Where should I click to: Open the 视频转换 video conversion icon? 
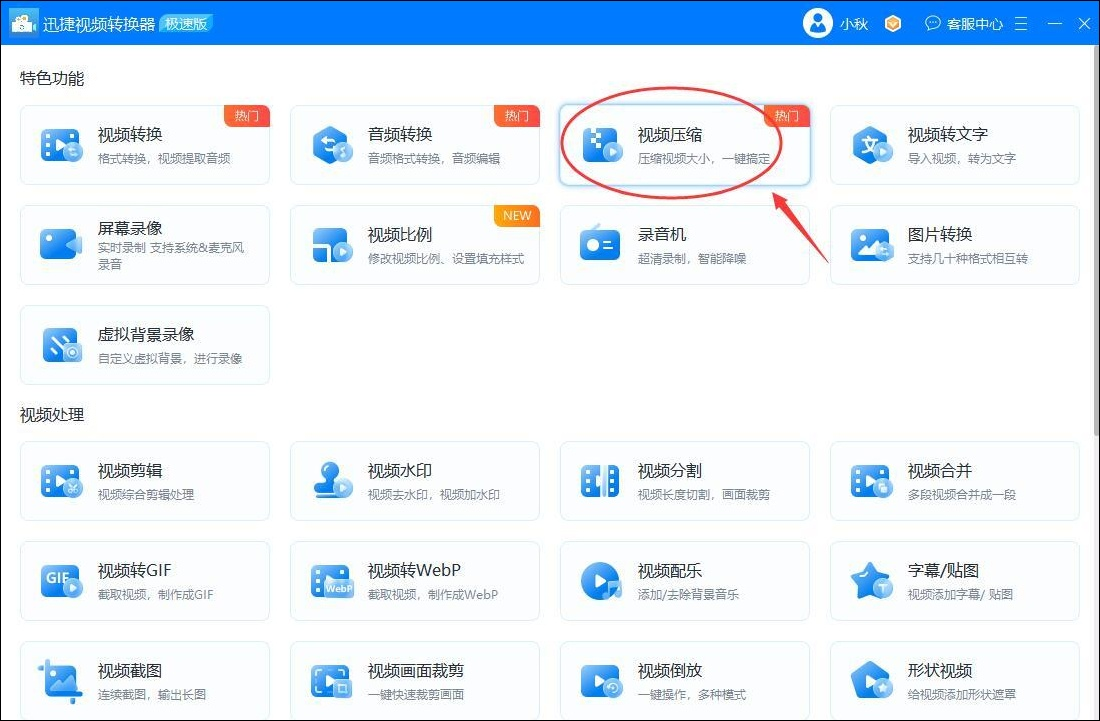pos(61,145)
